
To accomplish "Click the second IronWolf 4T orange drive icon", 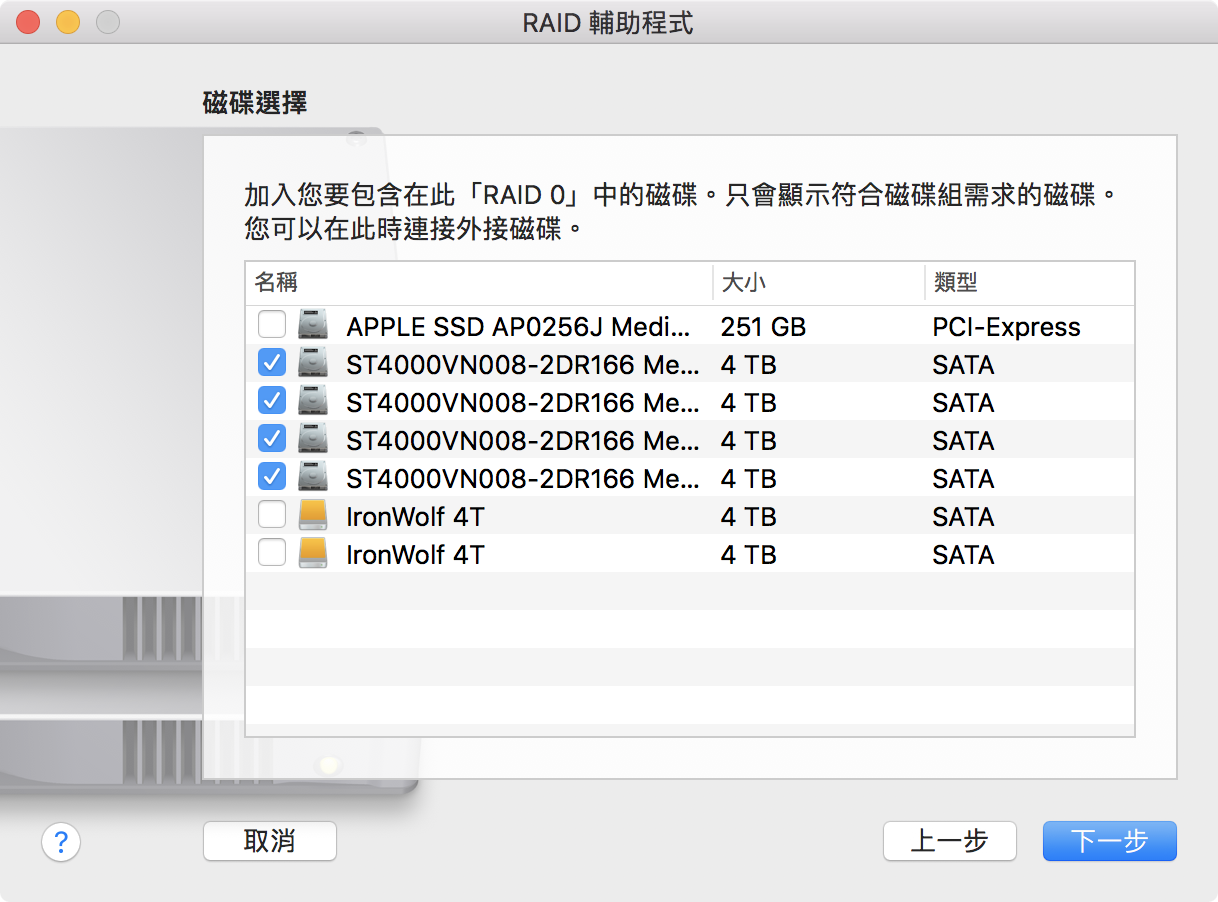I will click(313, 554).
